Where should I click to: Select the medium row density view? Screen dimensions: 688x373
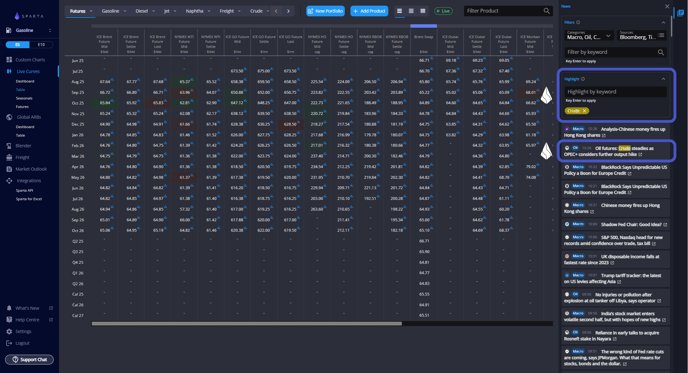click(411, 11)
